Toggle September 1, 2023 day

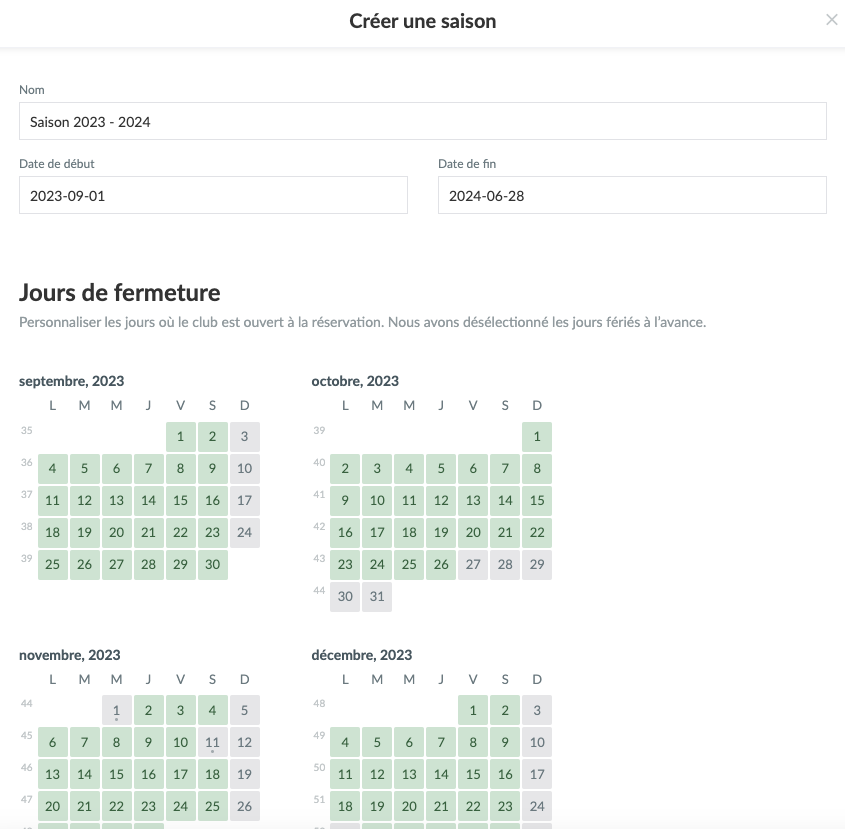180,436
